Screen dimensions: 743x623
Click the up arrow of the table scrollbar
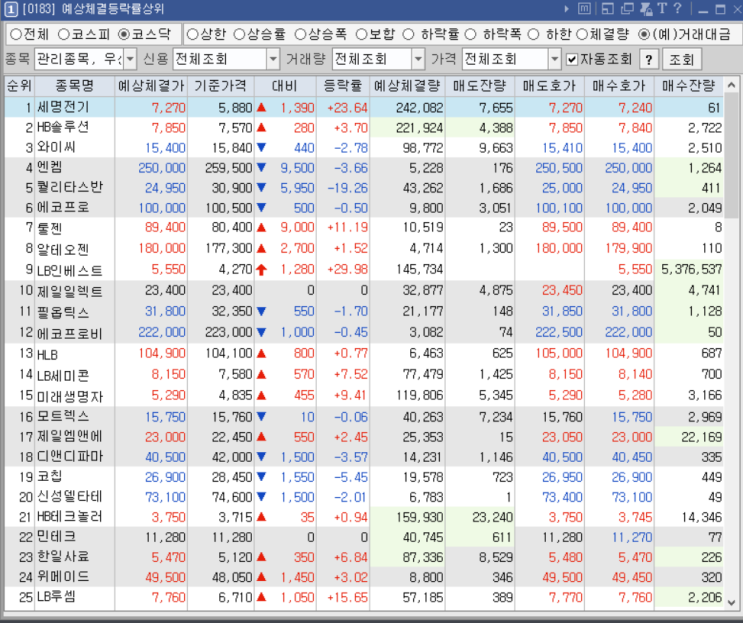click(731, 85)
